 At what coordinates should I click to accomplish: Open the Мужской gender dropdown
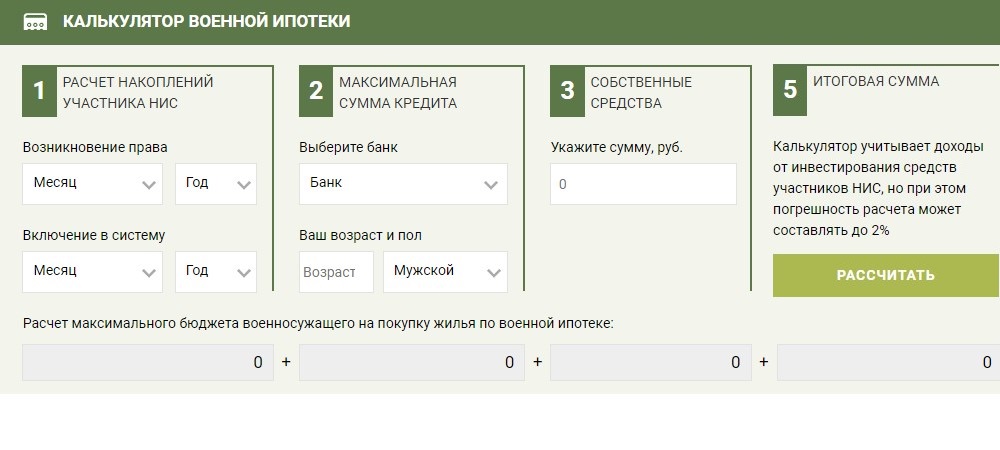[x=445, y=272]
